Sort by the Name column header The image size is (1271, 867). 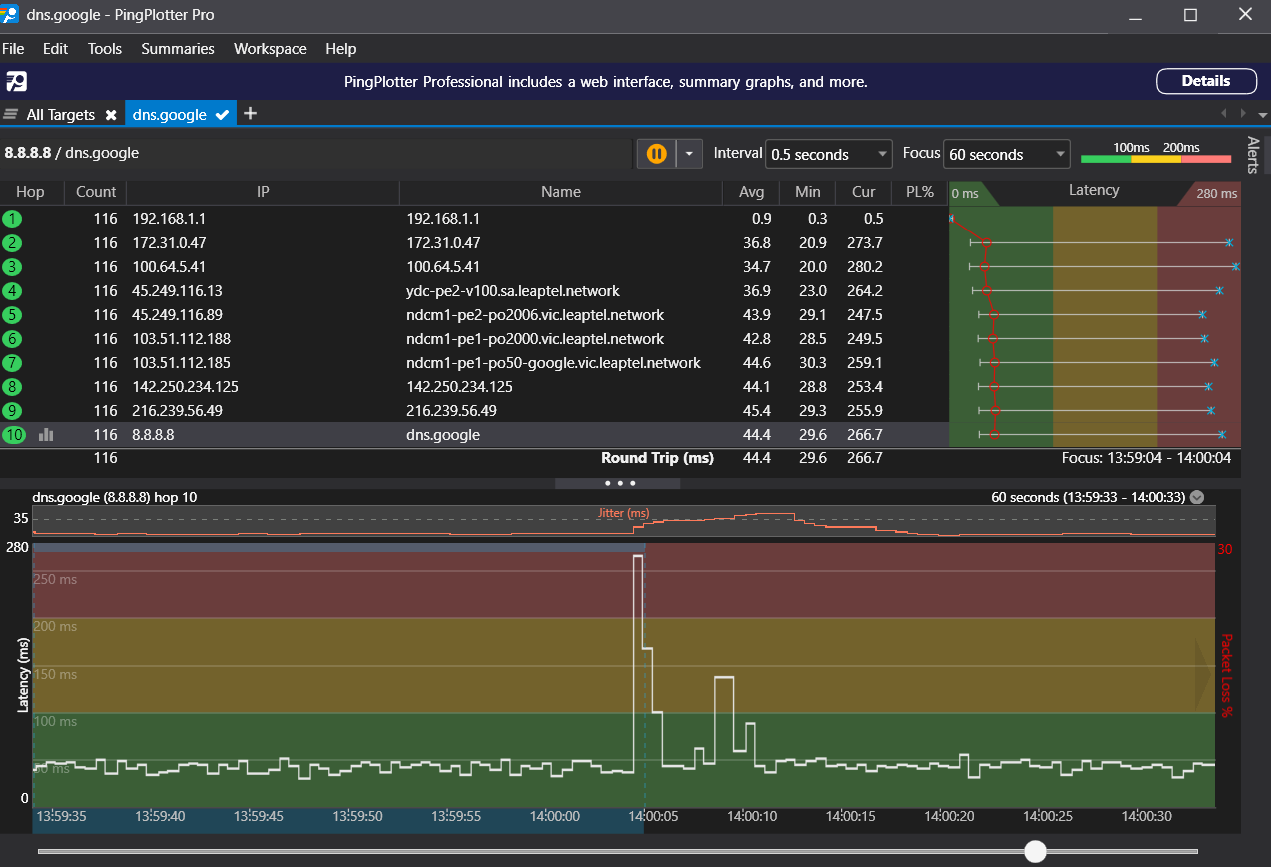(561, 192)
